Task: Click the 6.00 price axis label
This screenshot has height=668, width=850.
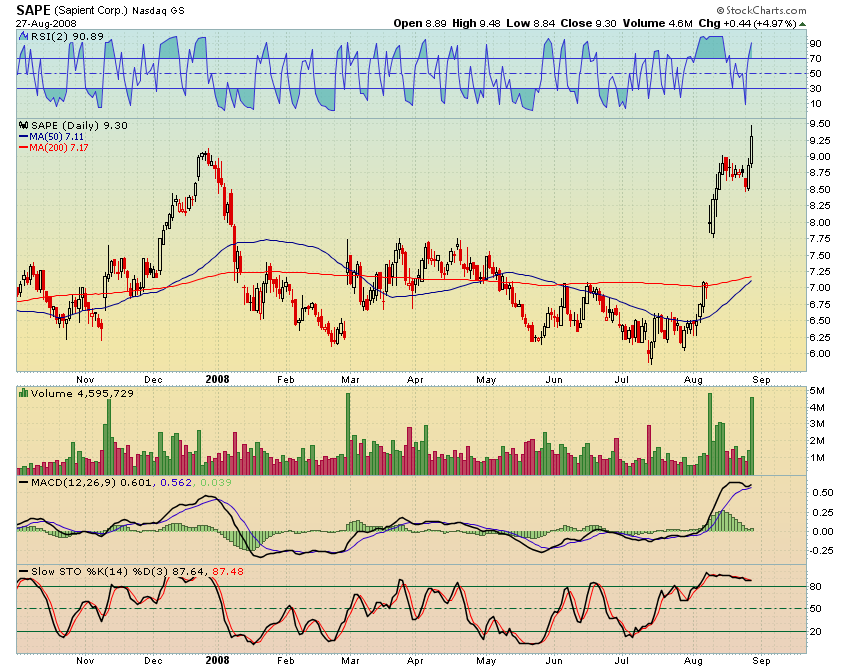Action: point(820,354)
